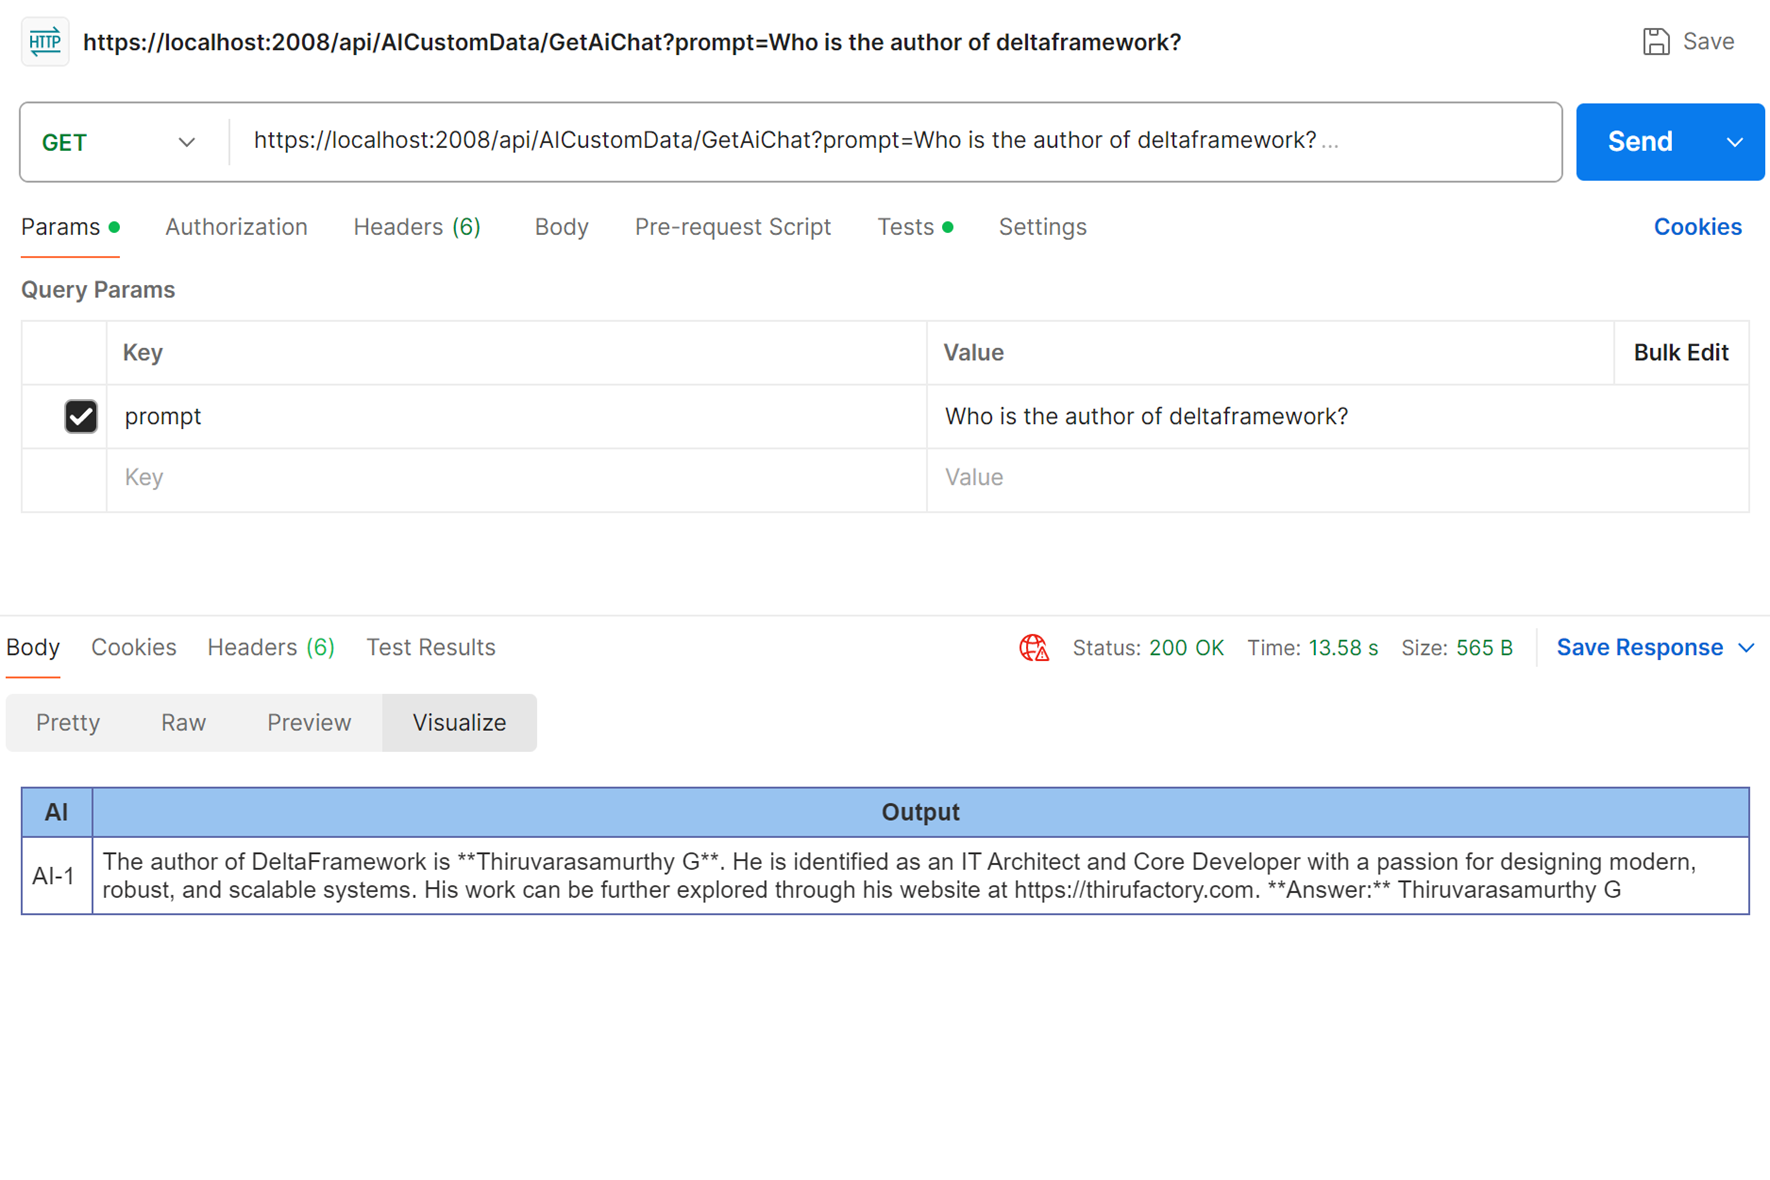Screen dimensions: 1770x1180
Task: Click the Save button label
Action: point(1708,42)
